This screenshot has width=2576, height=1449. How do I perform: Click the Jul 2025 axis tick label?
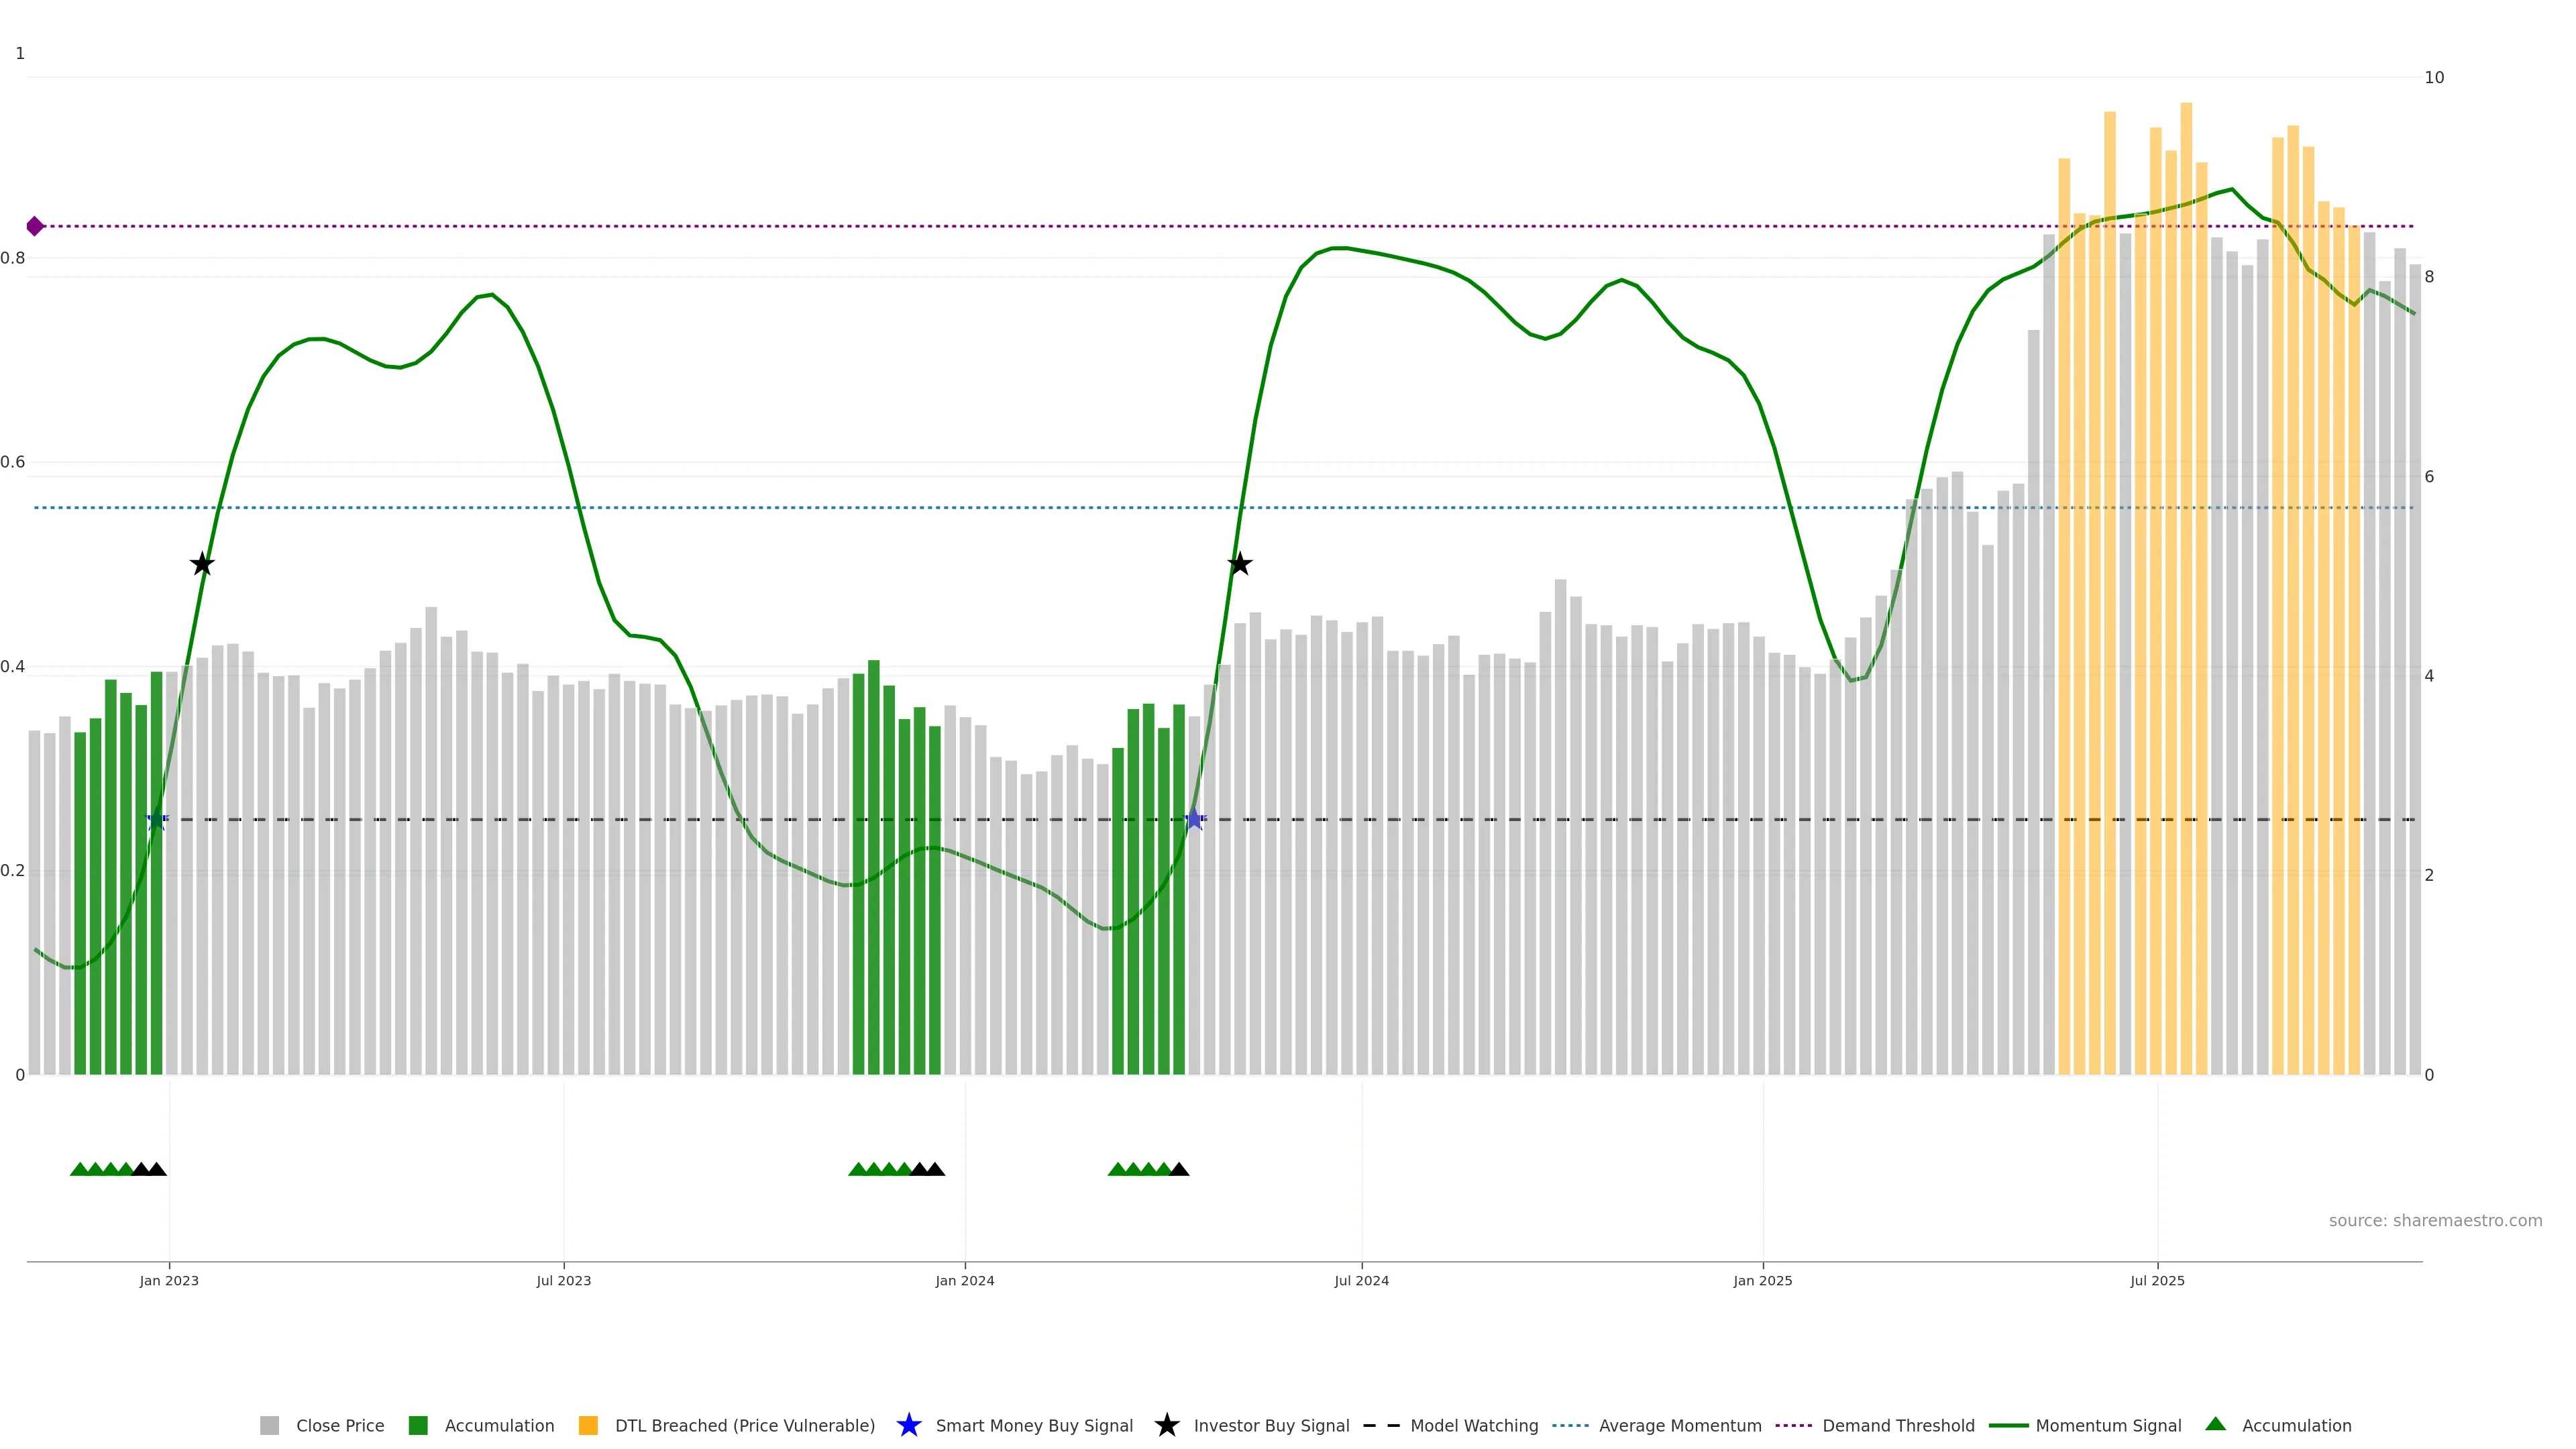pyautogui.click(x=2157, y=1280)
